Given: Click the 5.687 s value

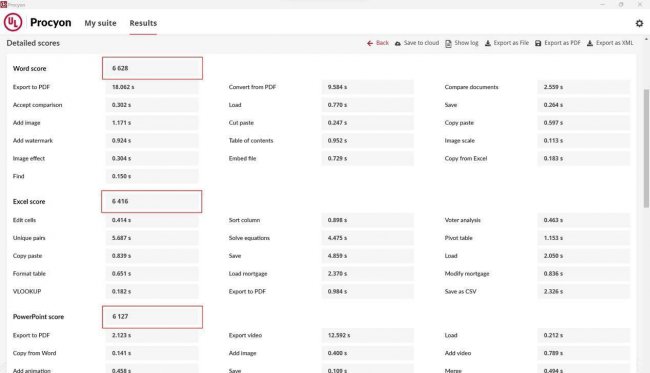Looking at the screenshot, I should pyautogui.click(x=152, y=238).
